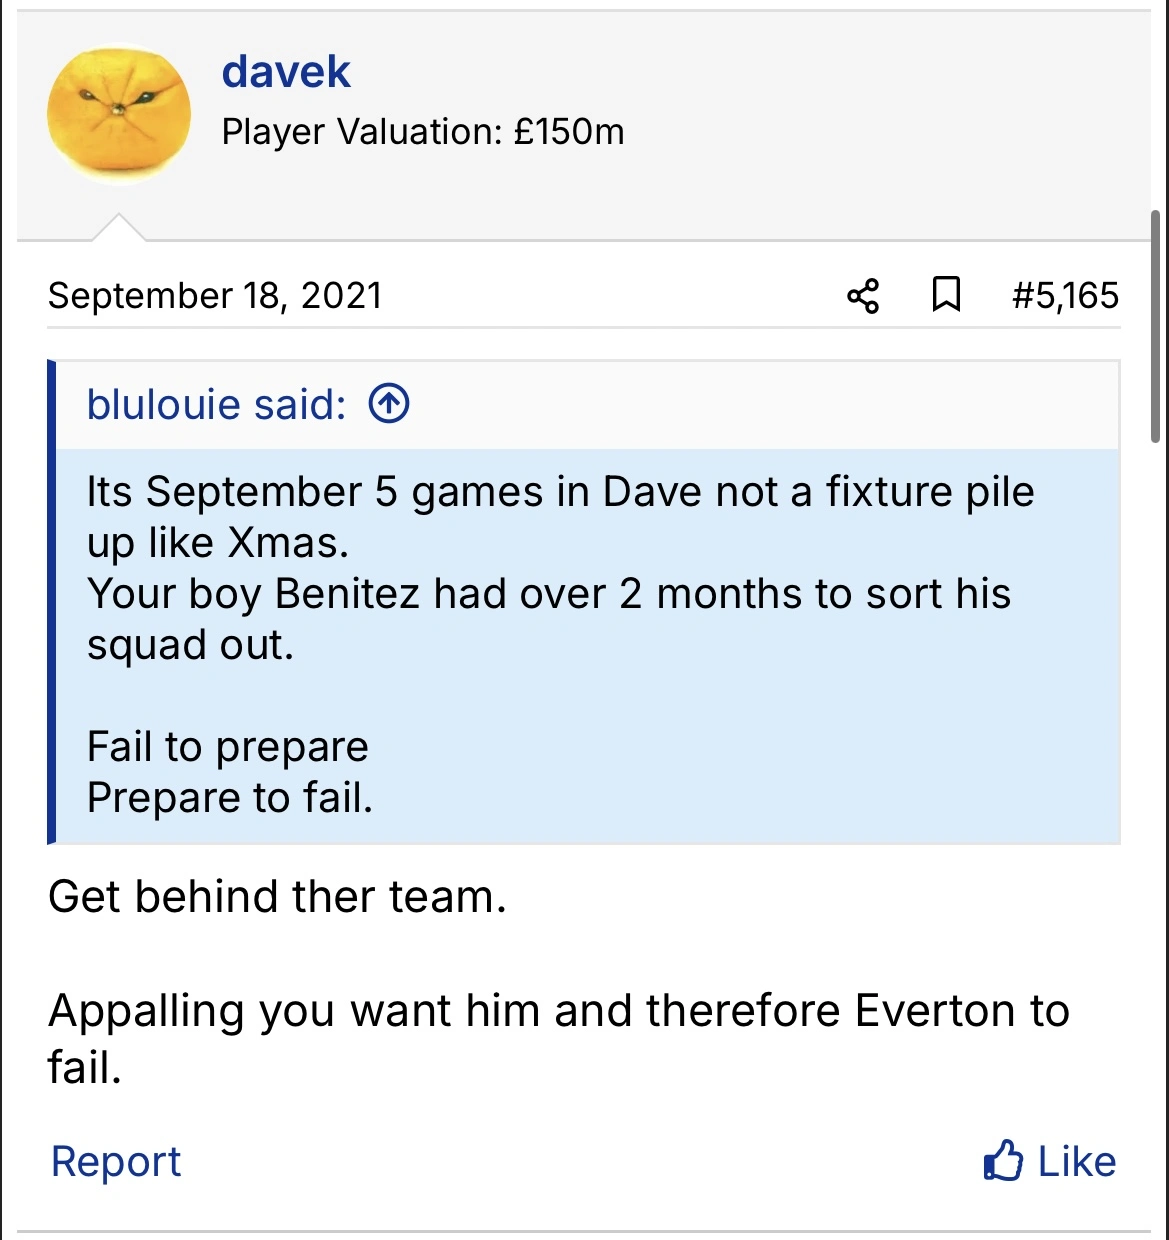
Task: Open the davek username profile link
Action: (x=286, y=72)
